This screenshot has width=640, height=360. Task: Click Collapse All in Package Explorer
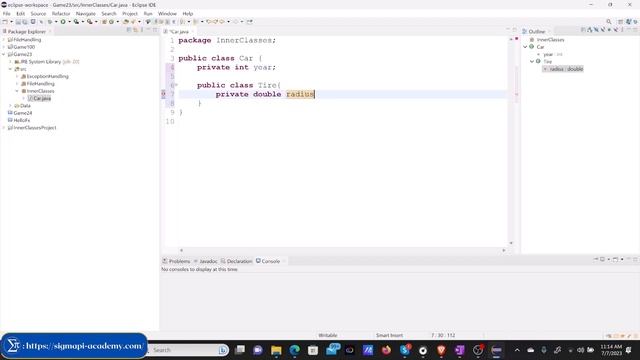[x=129, y=30]
